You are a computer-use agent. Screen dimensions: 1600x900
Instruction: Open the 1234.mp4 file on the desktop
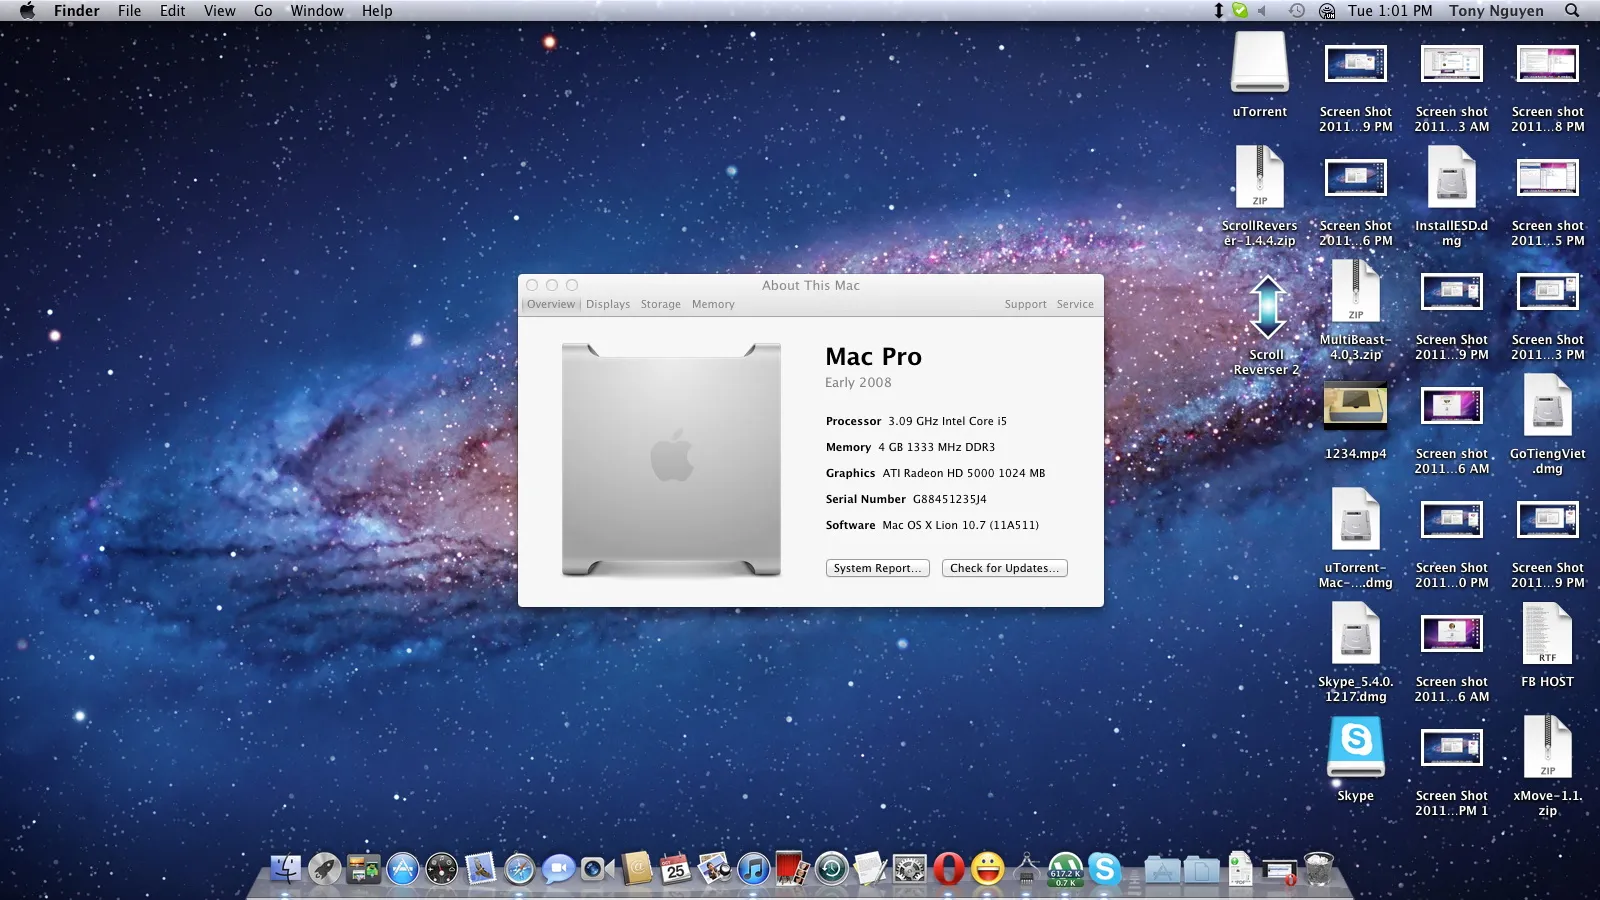[x=1356, y=407]
